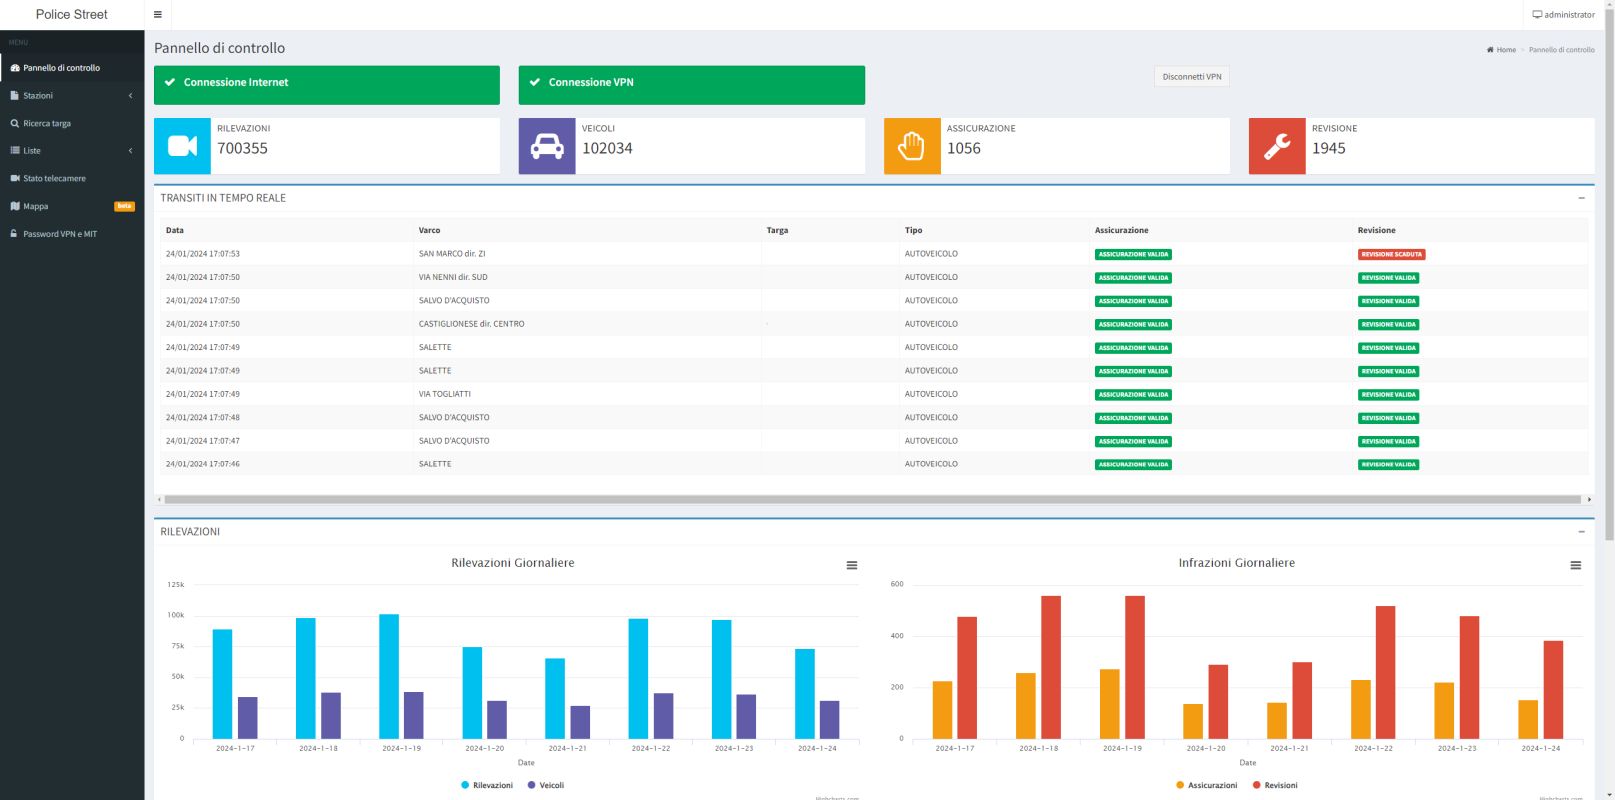Click the transit table horizontal scrollbar
Screen dimensions: 1615x800
click(872, 499)
